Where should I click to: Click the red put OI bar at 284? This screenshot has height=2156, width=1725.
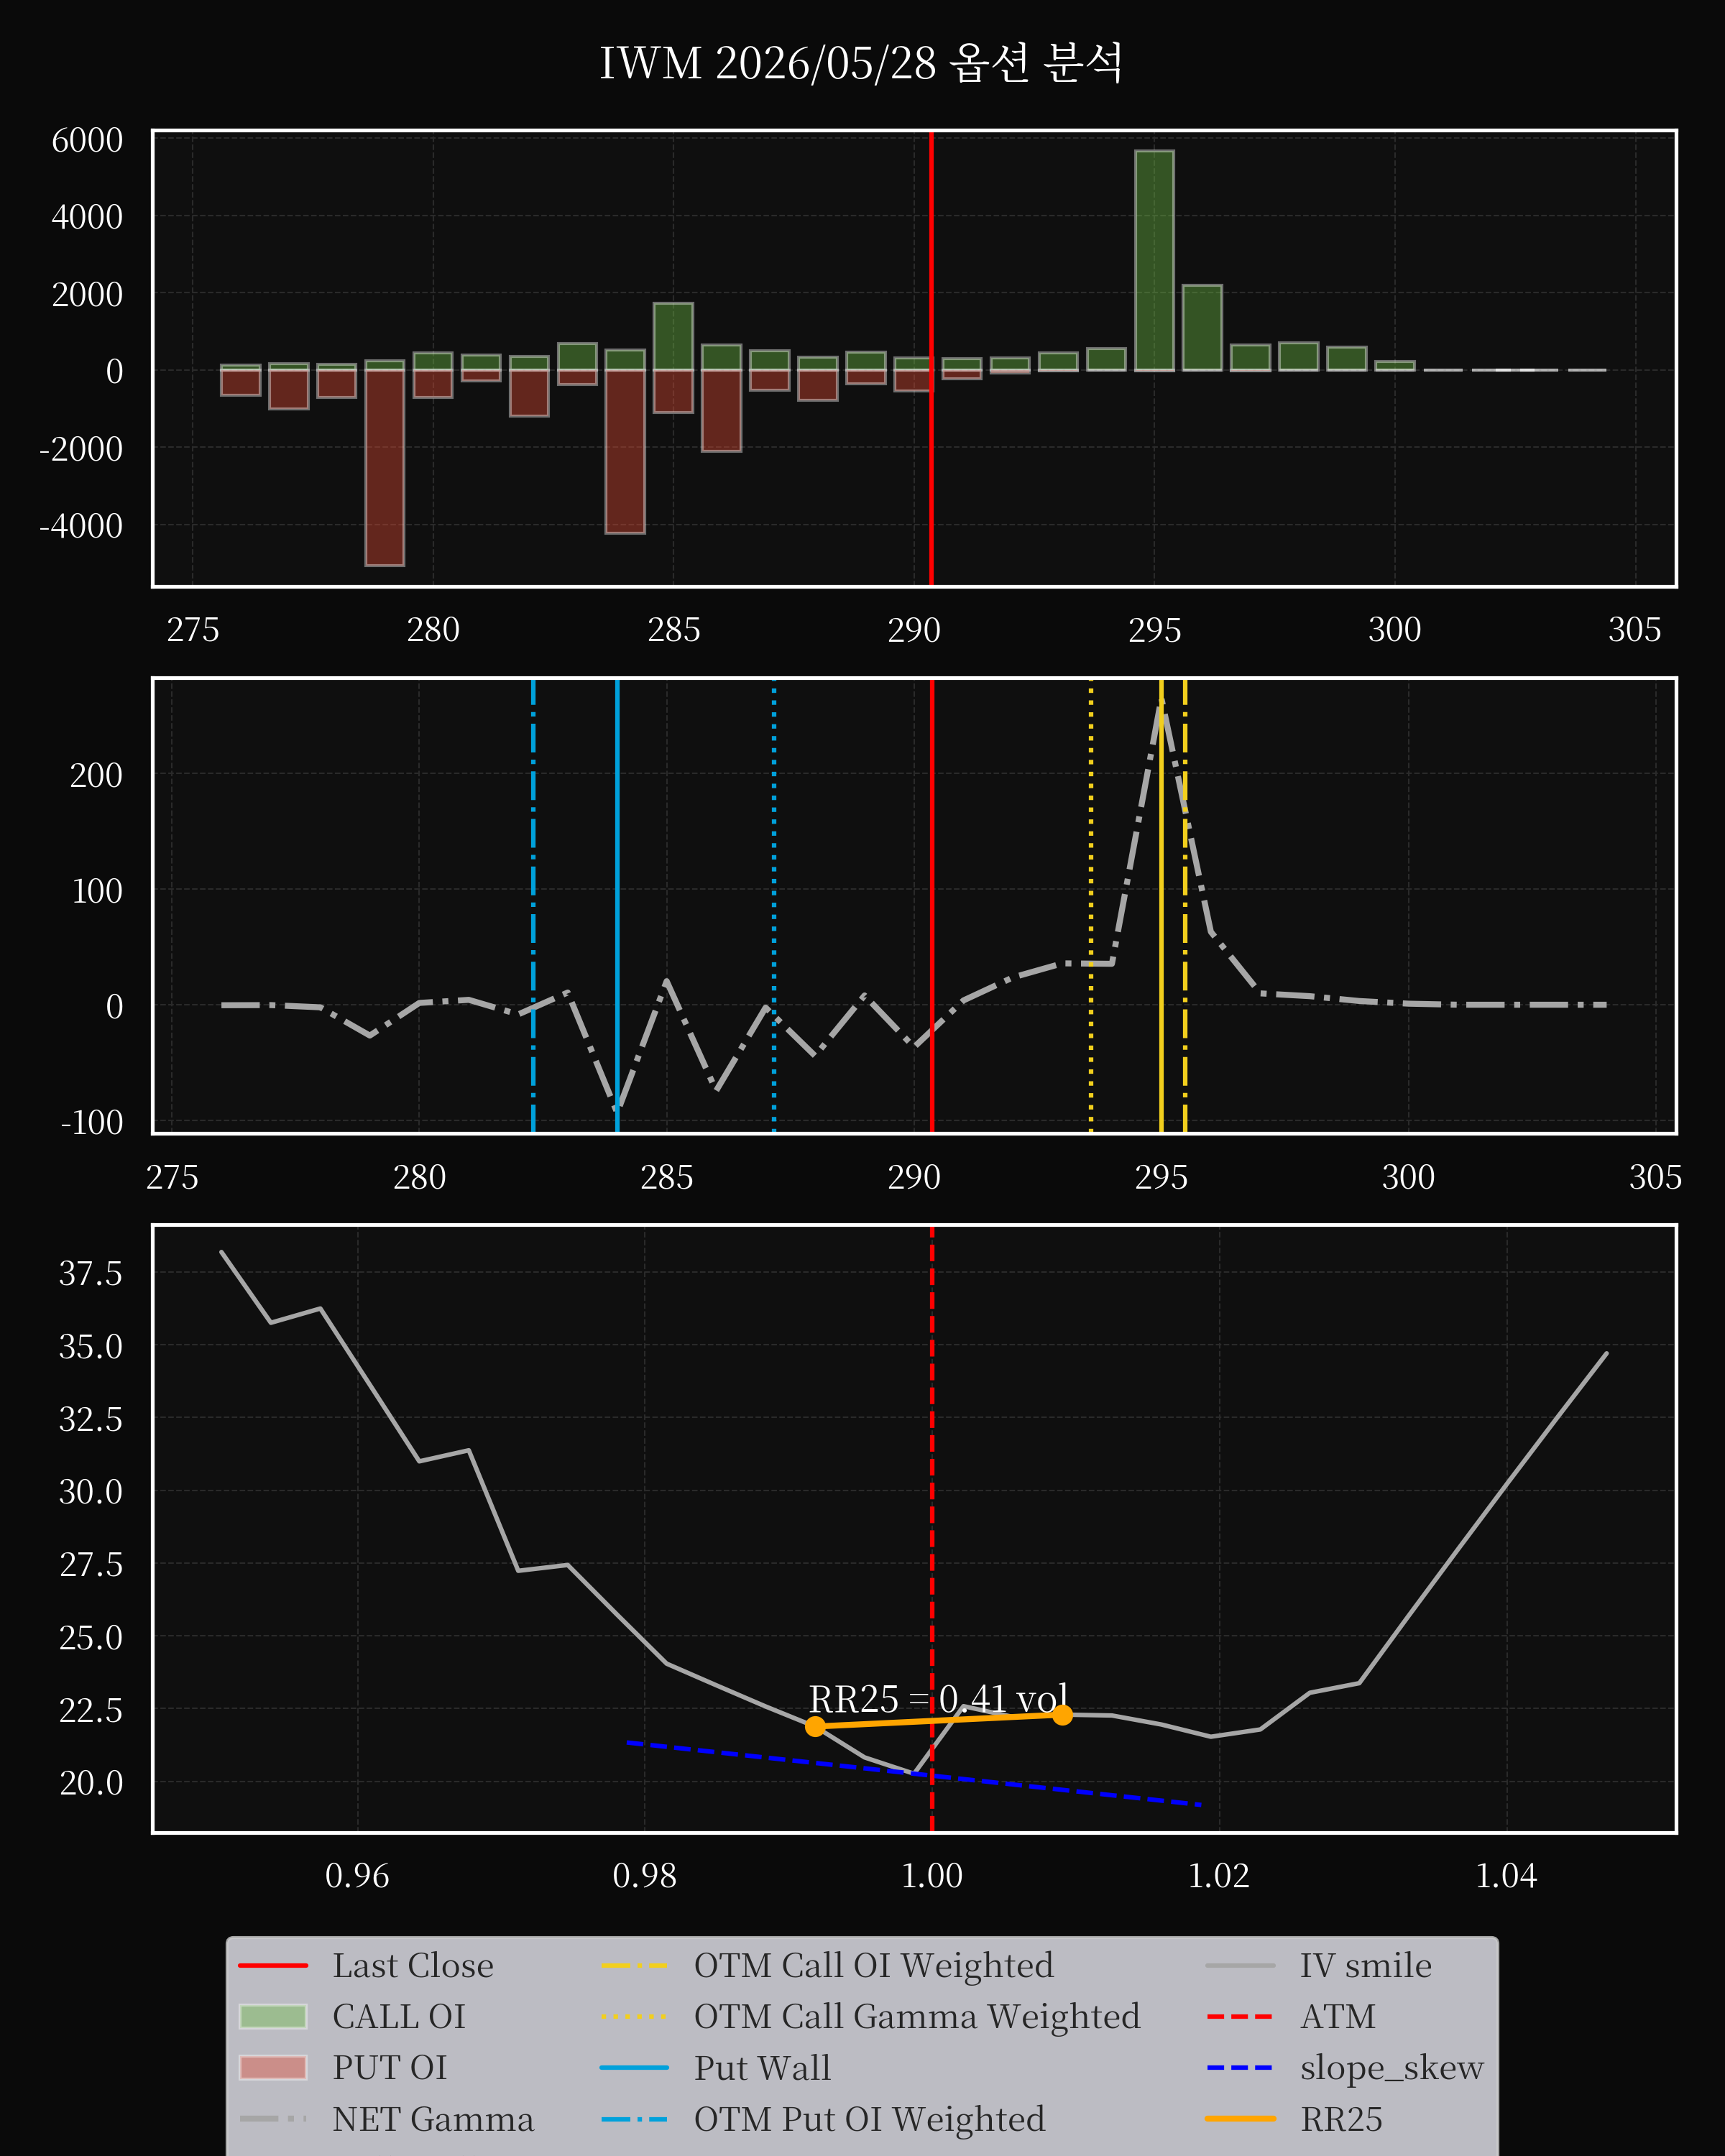pos(625,451)
